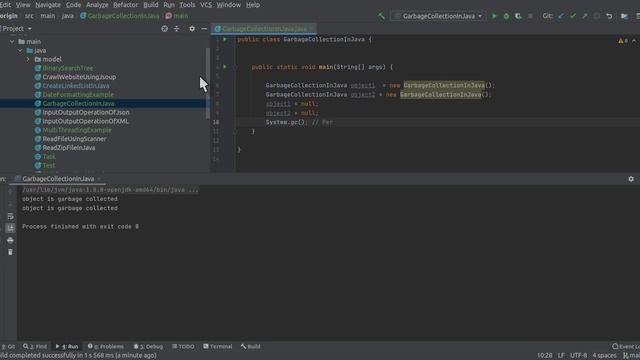Screen dimensions: 640x360
Task: Click UTF-8 encoding in status bar
Action: (578, 356)
